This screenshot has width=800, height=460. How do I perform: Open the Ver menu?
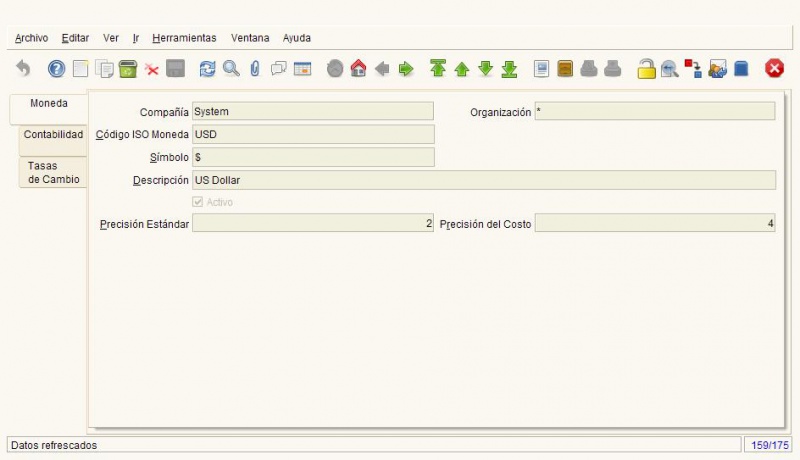111,38
